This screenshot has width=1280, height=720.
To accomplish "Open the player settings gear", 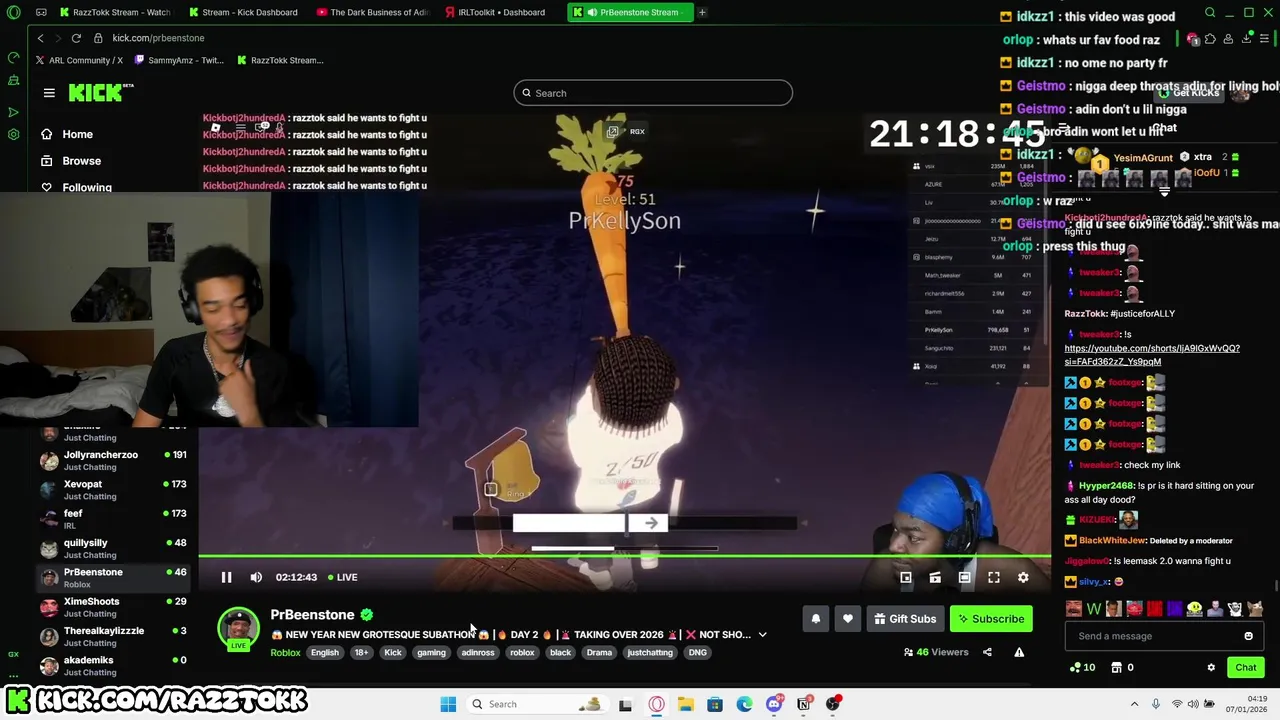I will (1023, 577).
